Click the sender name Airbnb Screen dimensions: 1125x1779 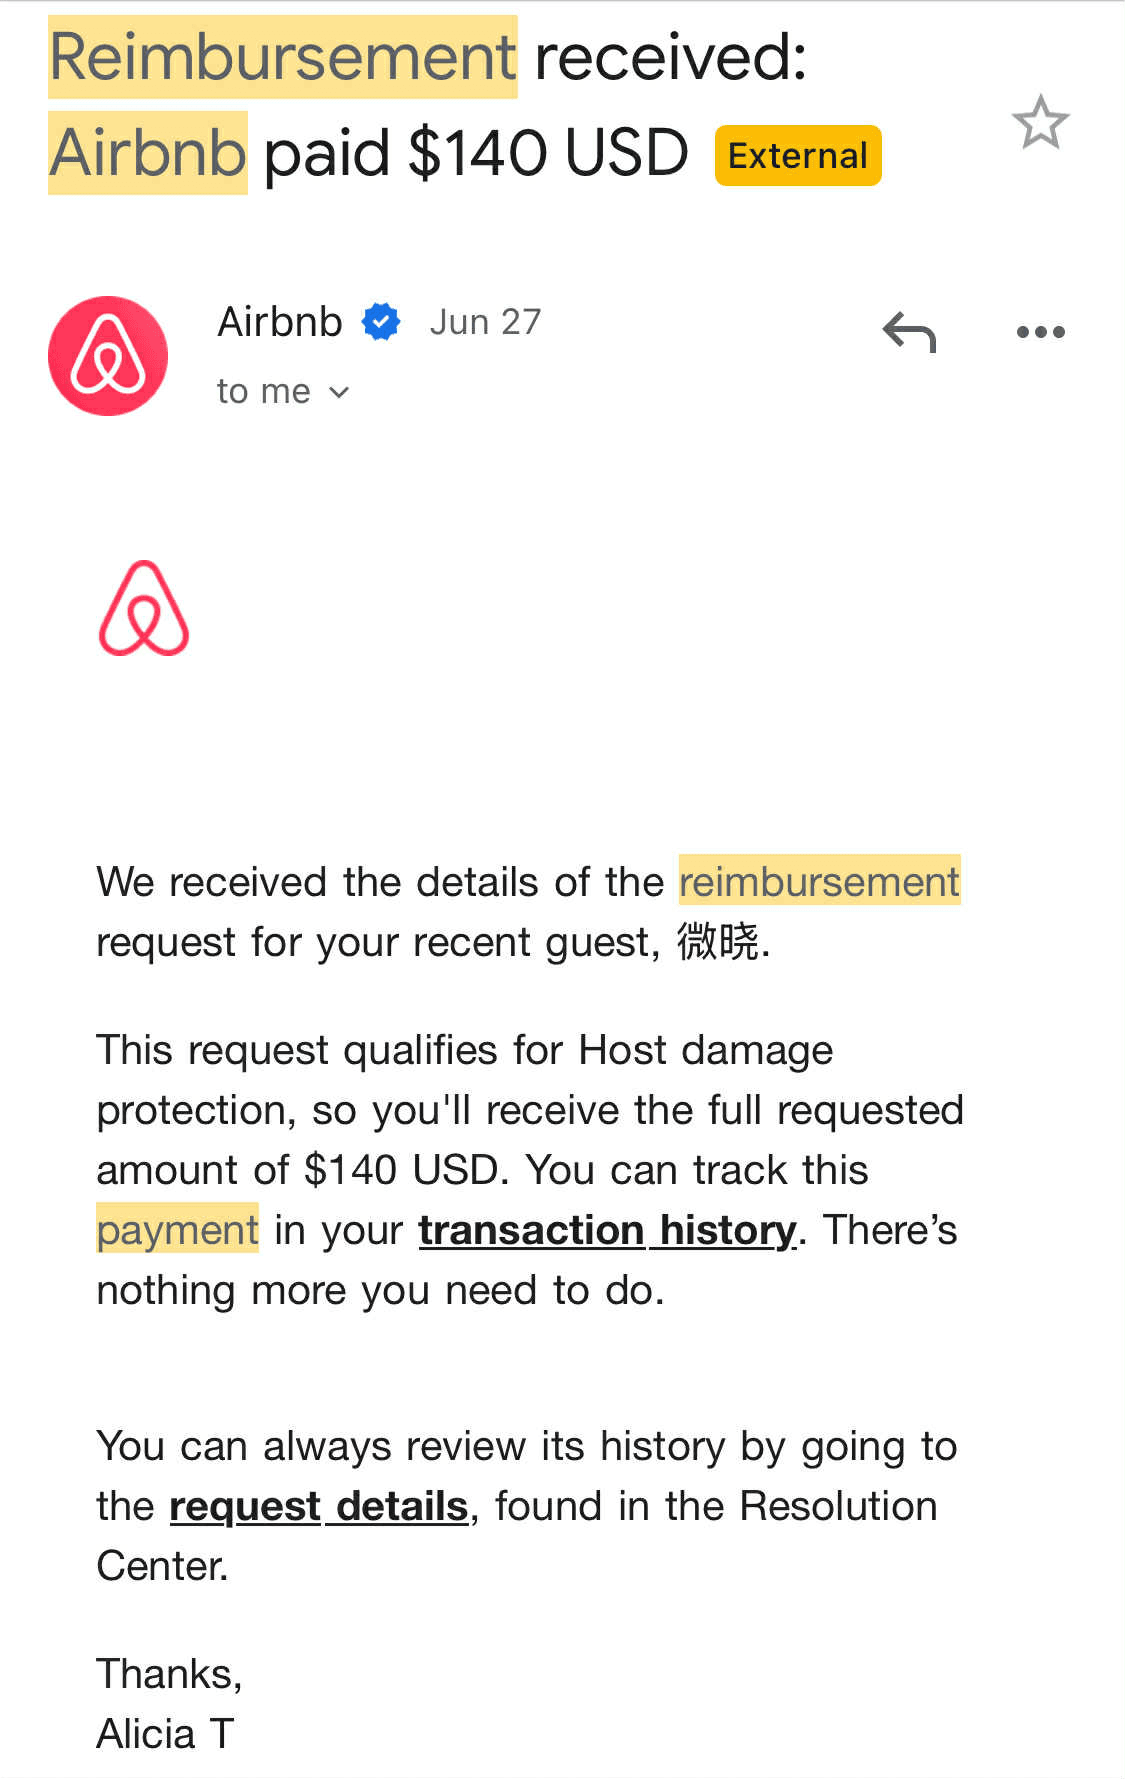[x=280, y=322]
